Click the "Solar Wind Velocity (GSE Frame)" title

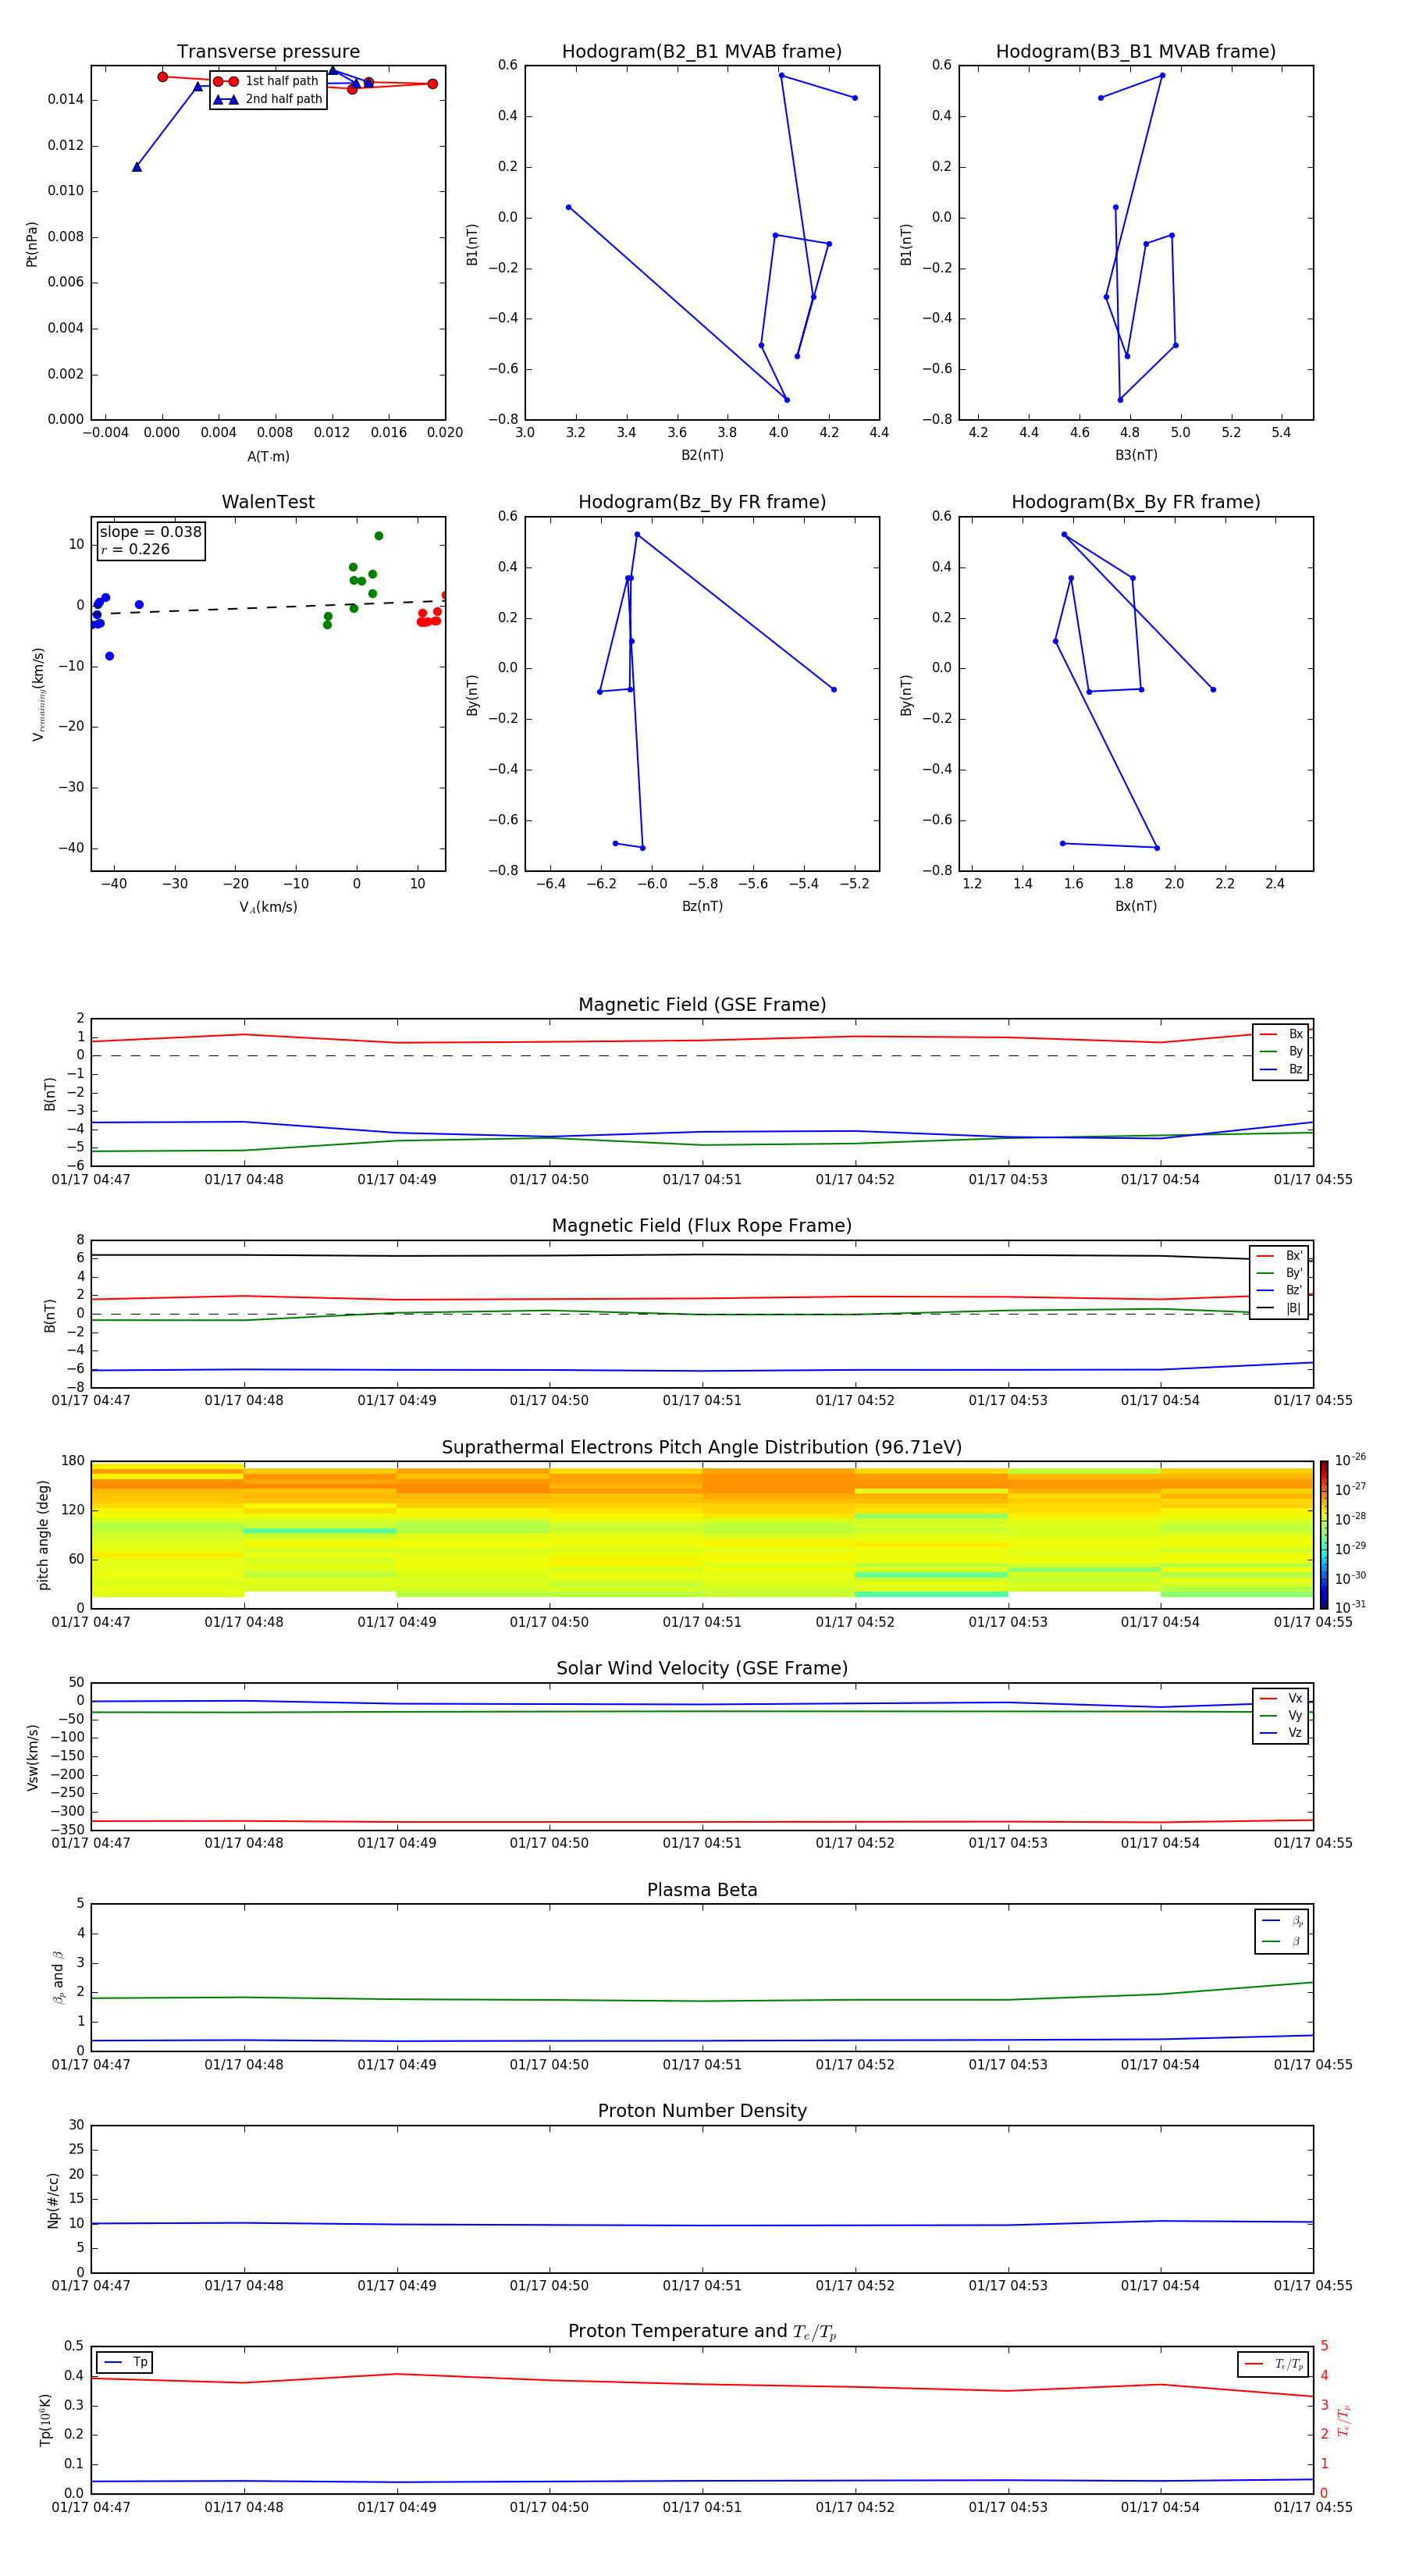(x=701, y=1668)
